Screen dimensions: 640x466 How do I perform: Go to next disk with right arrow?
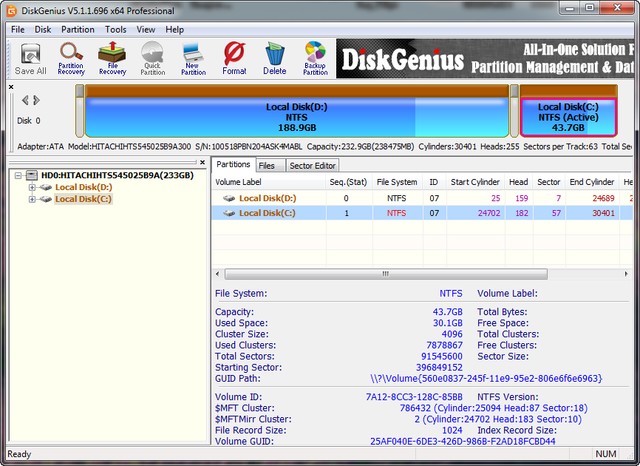37,100
